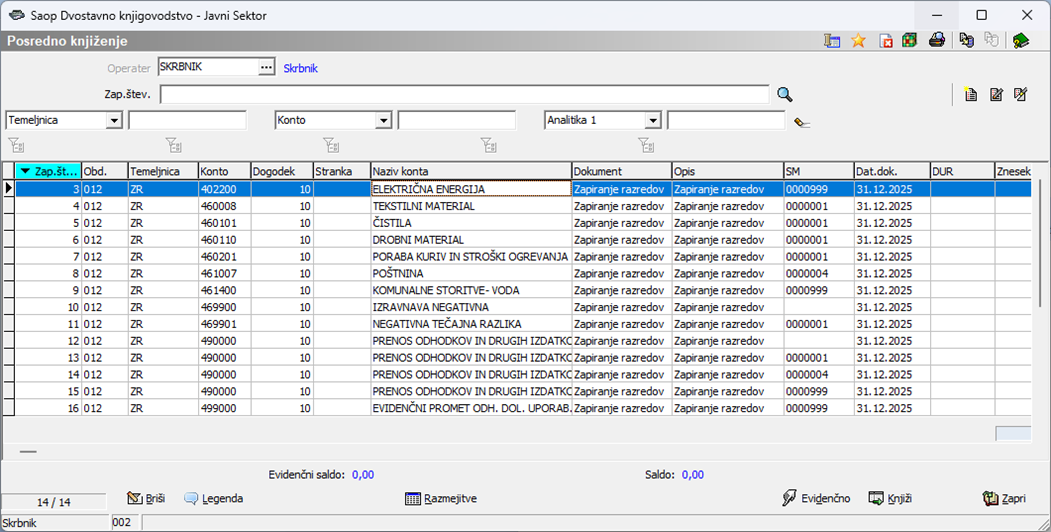Click the Skrbnik operator link
The width and height of the screenshot is (1051, 532).
(x=300, y=69)
